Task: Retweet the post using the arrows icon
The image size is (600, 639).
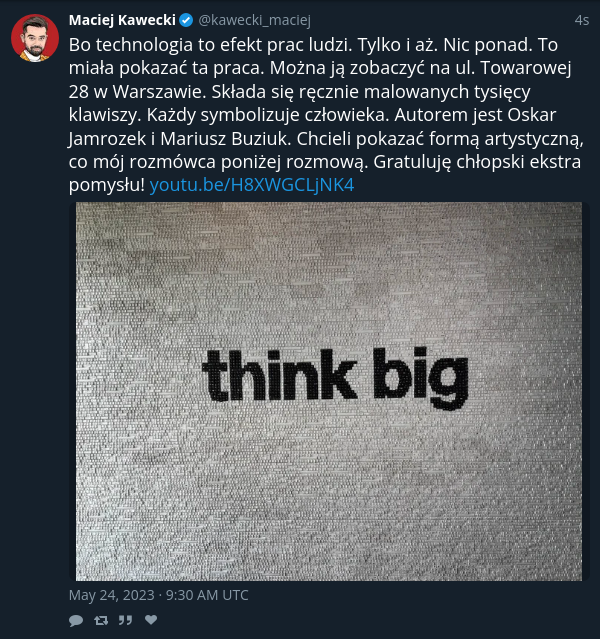Action: tap(101, 620)
